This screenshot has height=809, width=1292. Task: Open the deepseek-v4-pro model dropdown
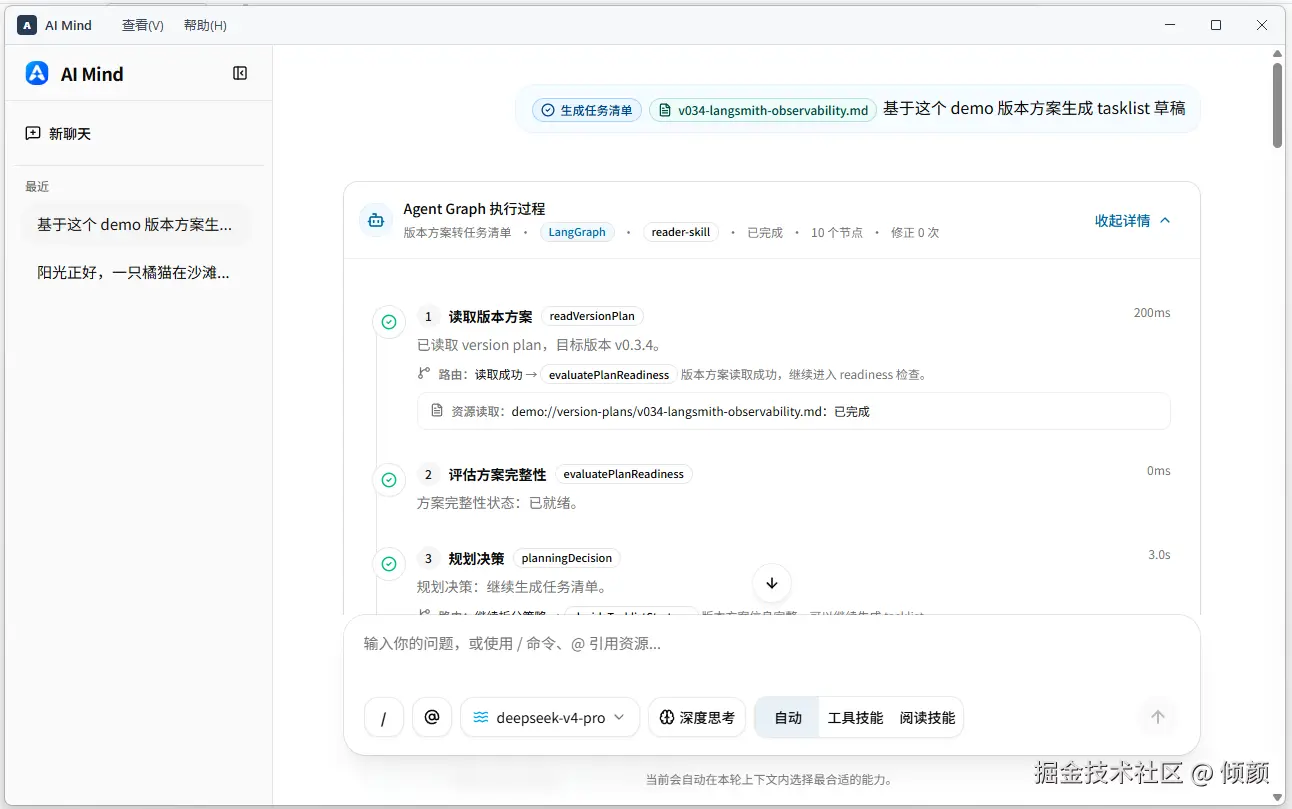(x=550, y=717)
